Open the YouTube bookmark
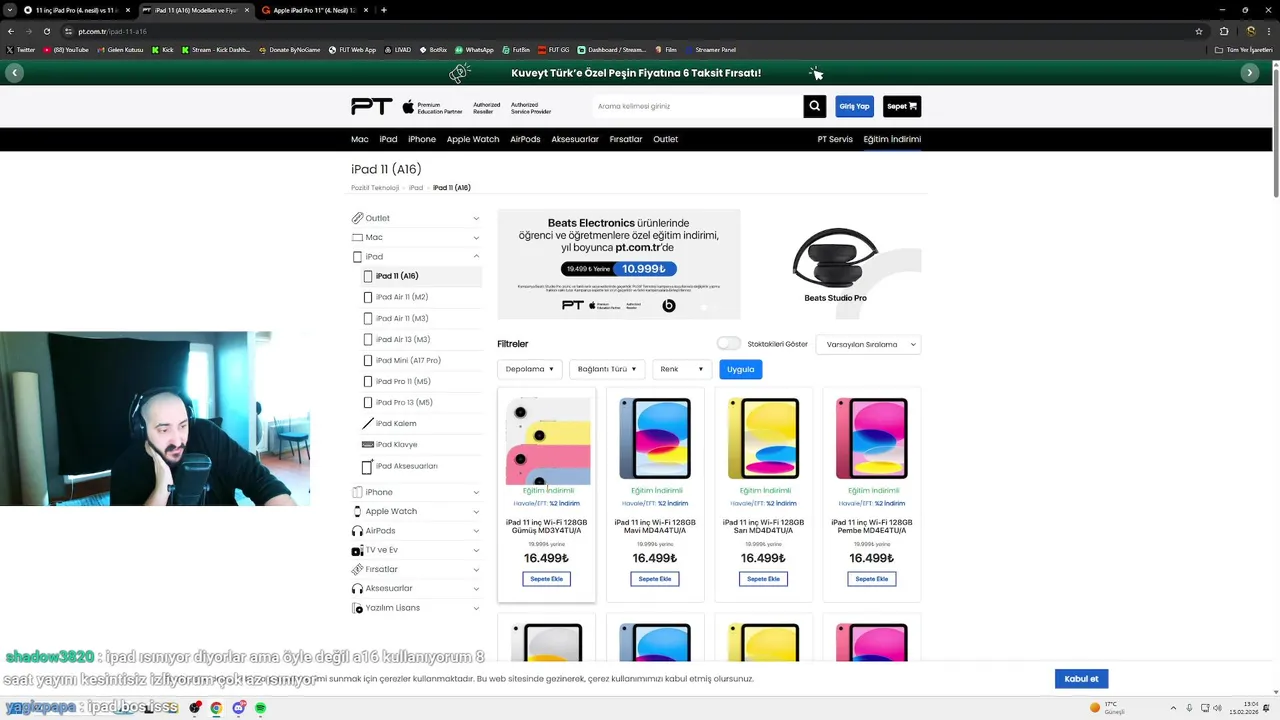This screenshot has width=1280, height=720. (66, 49)
